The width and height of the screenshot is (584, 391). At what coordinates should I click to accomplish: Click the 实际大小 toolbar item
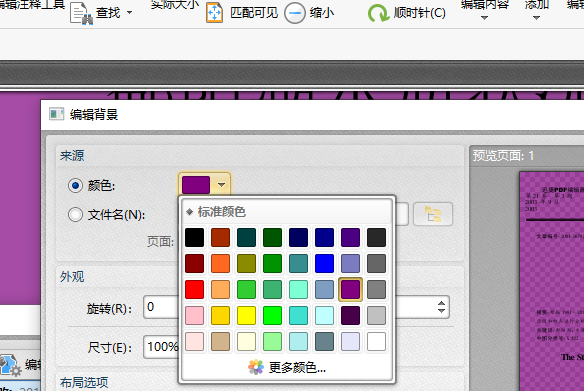(175, 4)
